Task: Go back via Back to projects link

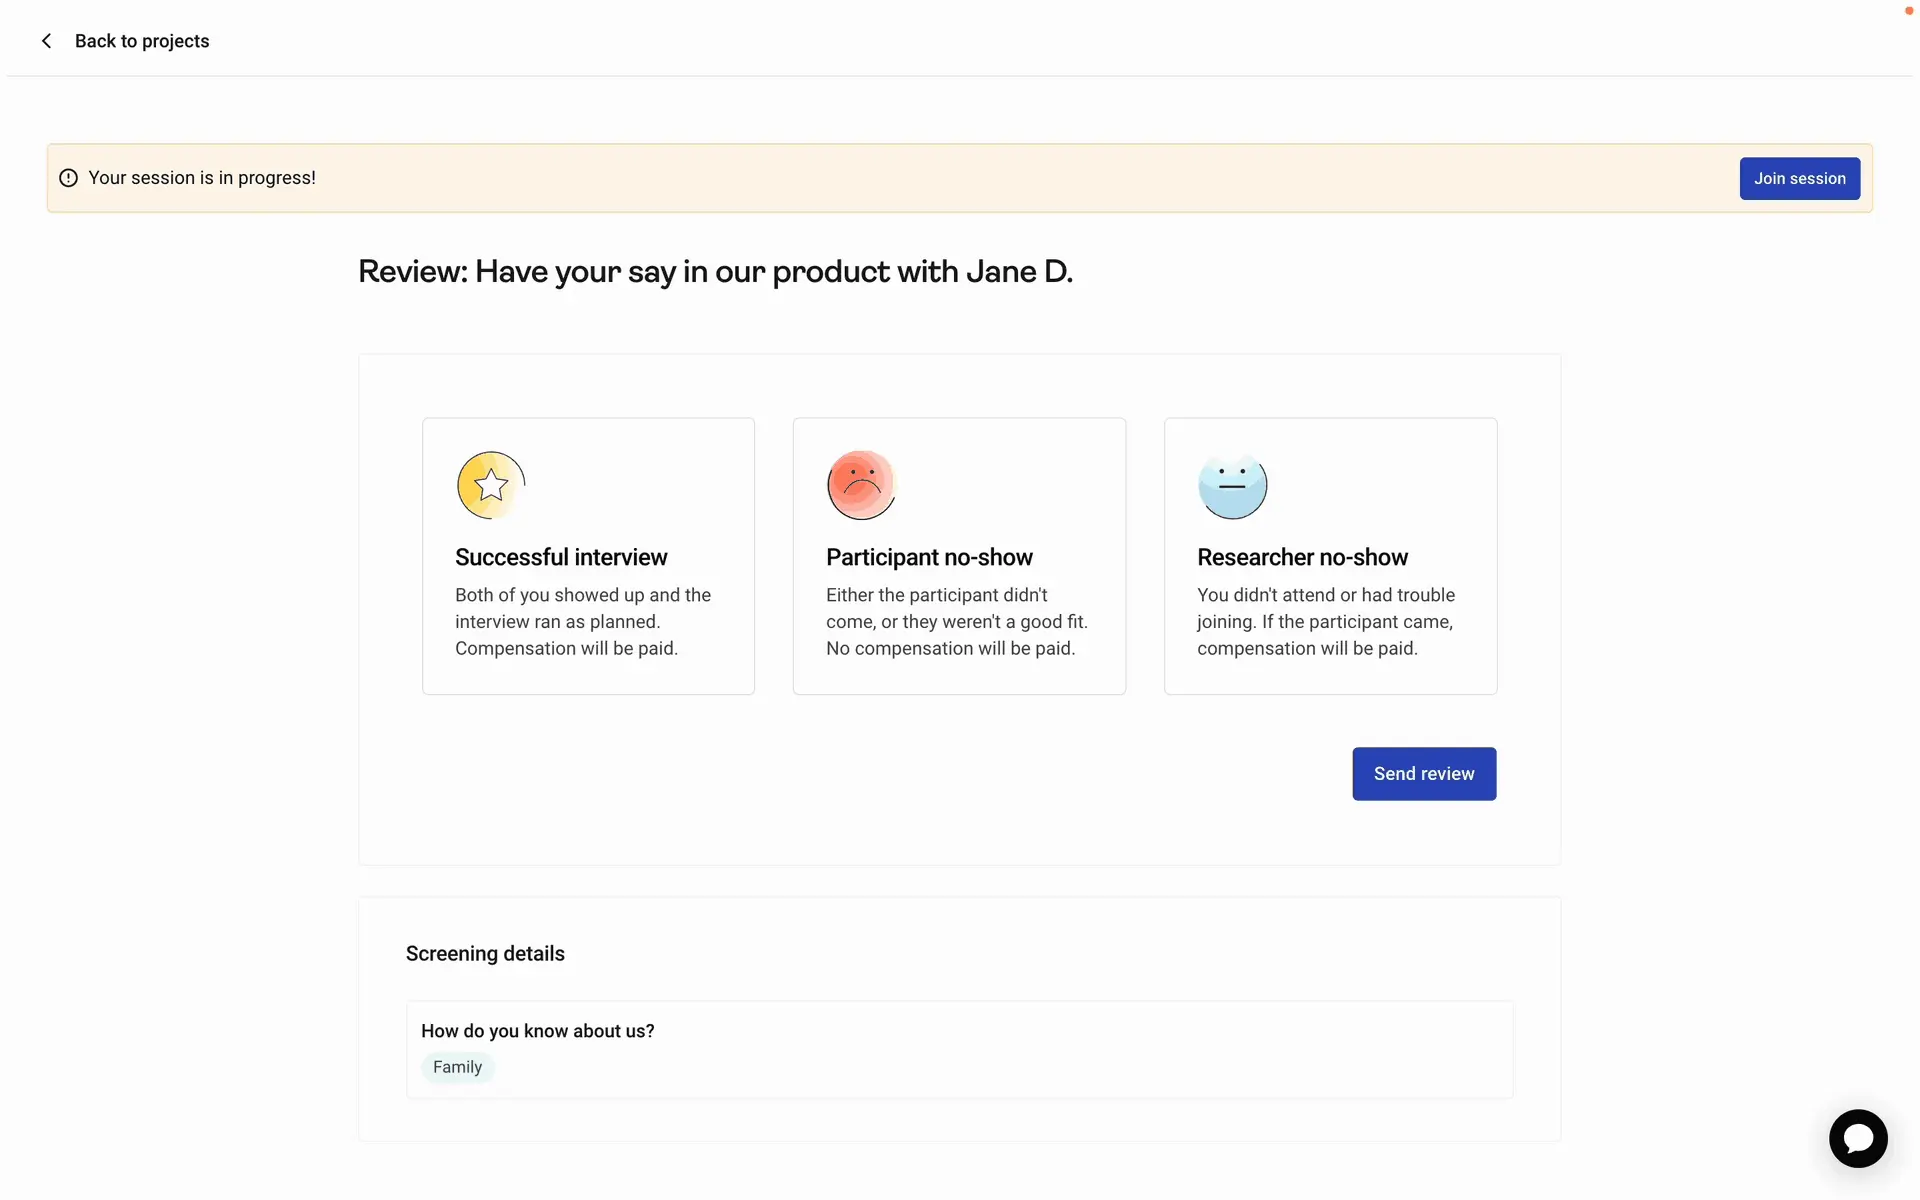Action: (x=142, y=41)
